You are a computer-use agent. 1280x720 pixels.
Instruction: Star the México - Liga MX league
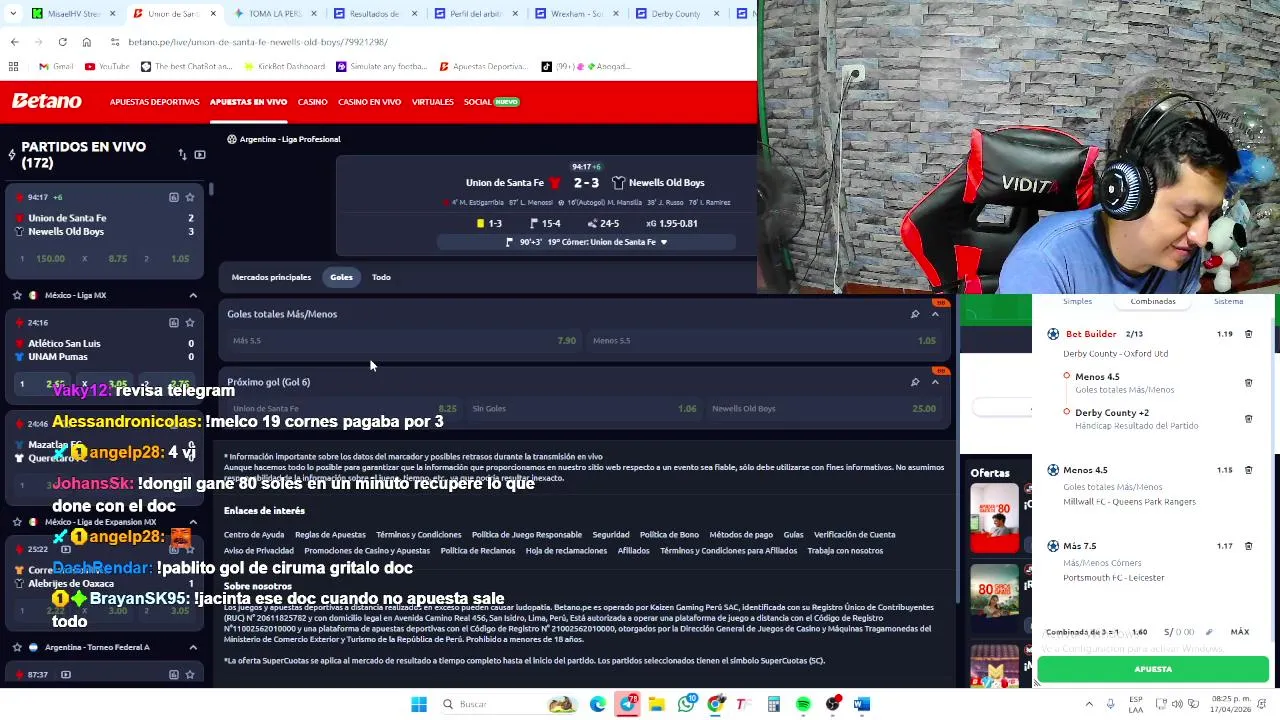[x=17, y=295]
